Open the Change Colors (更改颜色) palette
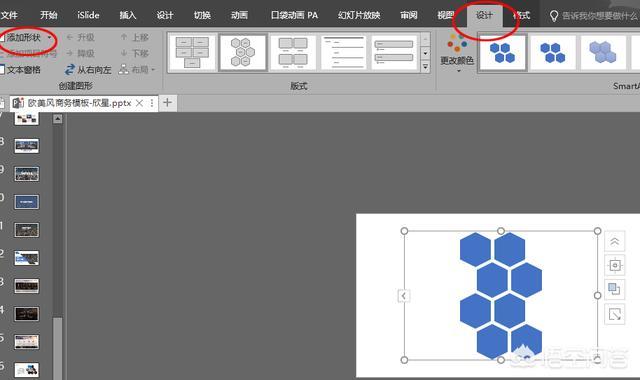This screenshot has height=380, width=640. point(457,53)
